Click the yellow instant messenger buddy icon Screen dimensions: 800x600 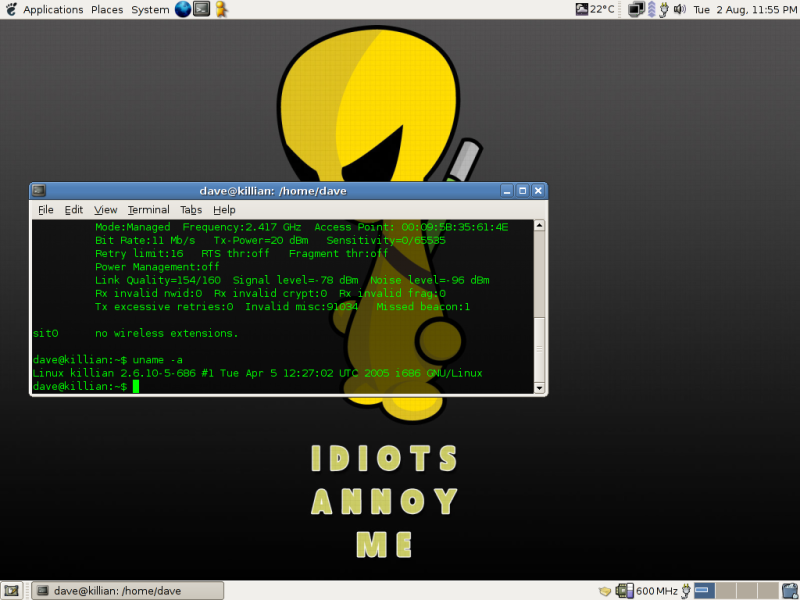[x=220, y=9]
